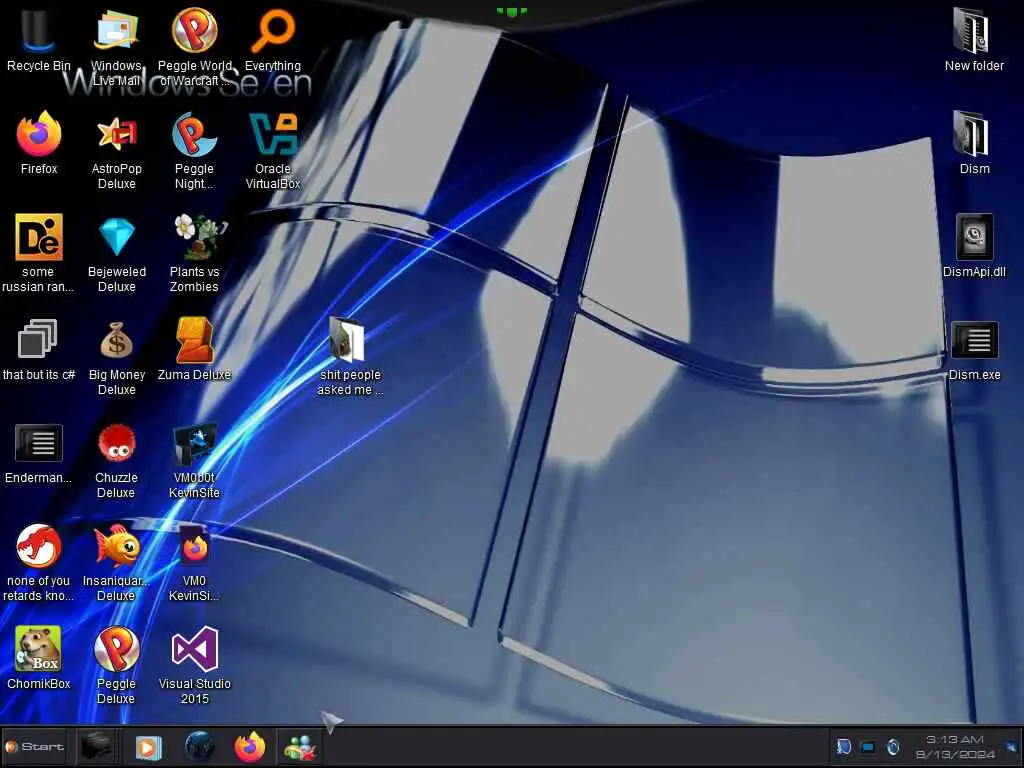
Task: Open the Messenger people icon on taskbar
Action: point(300,748)
